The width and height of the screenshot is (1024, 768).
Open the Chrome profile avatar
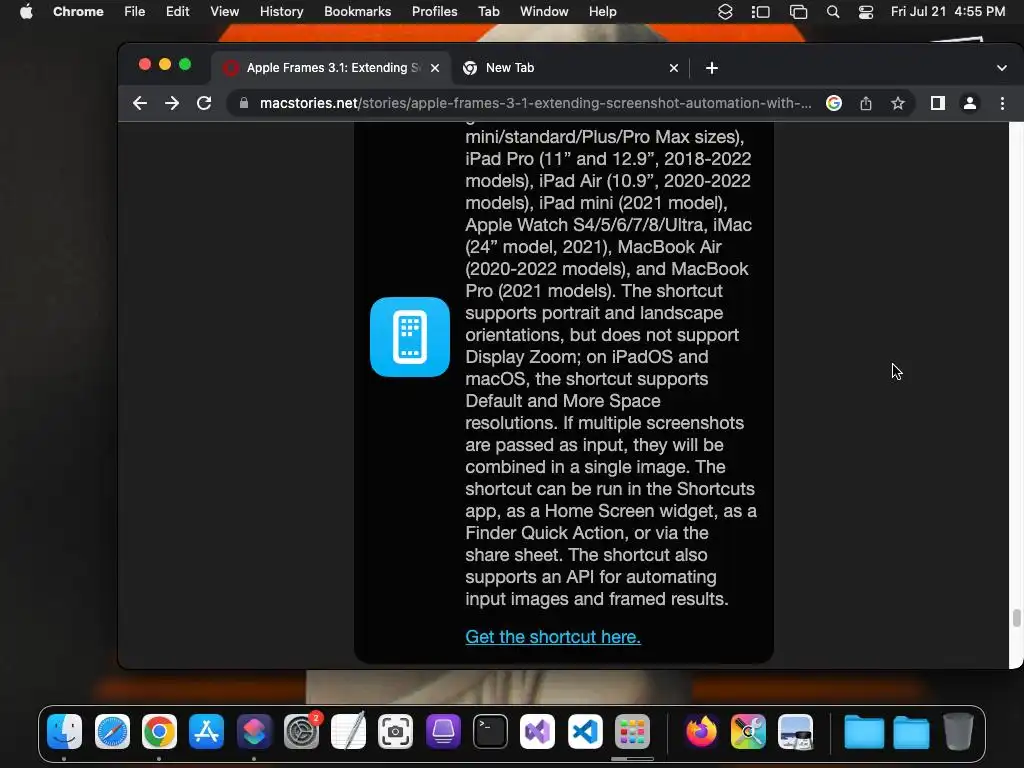pos(970,103)
